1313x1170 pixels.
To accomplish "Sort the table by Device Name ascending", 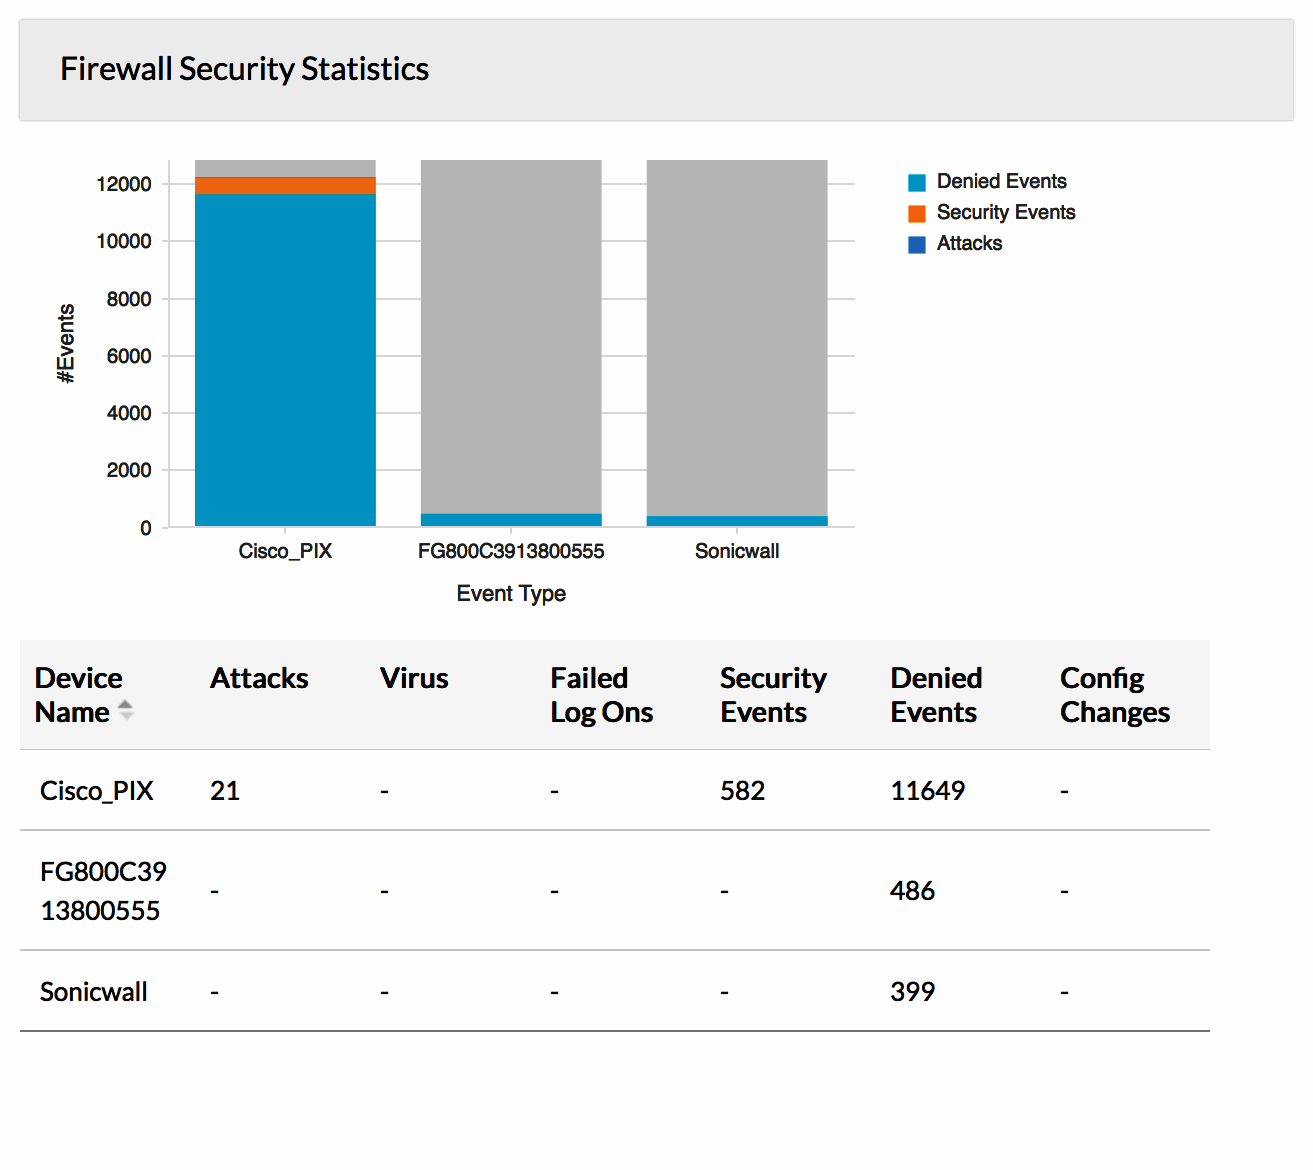I will coord(127,706).
